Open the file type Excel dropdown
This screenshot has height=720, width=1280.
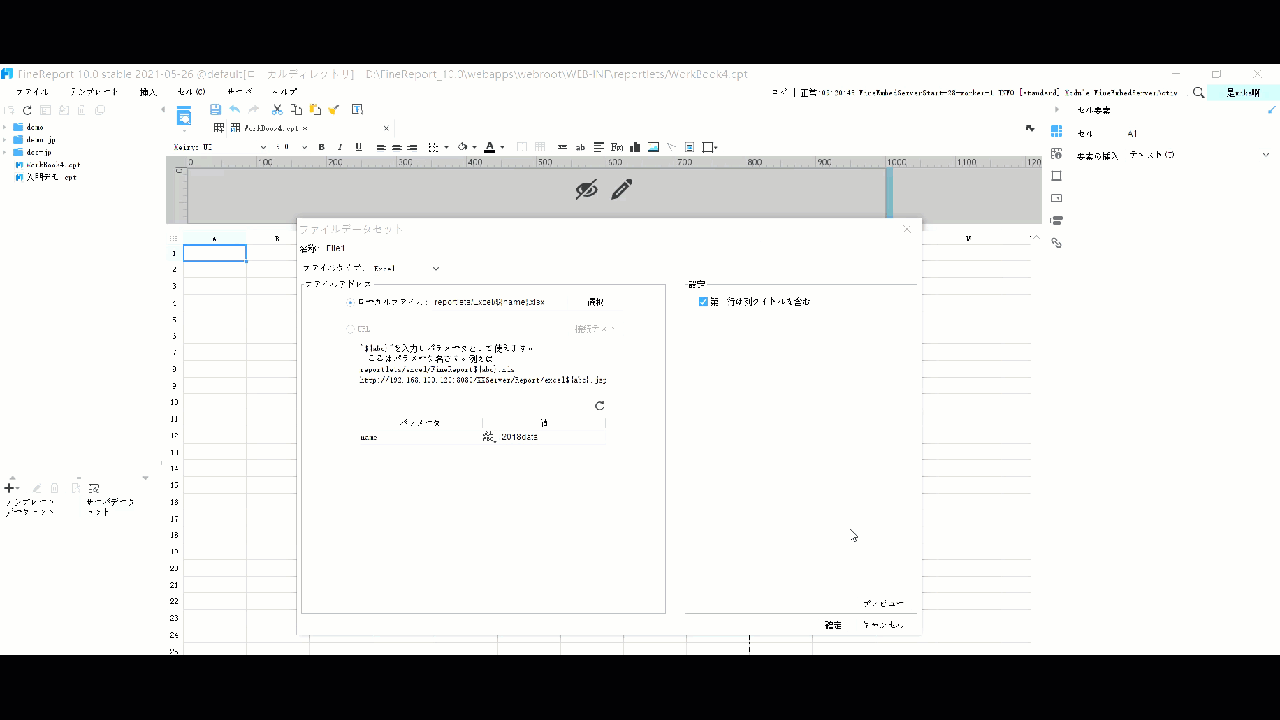(435, 268)
